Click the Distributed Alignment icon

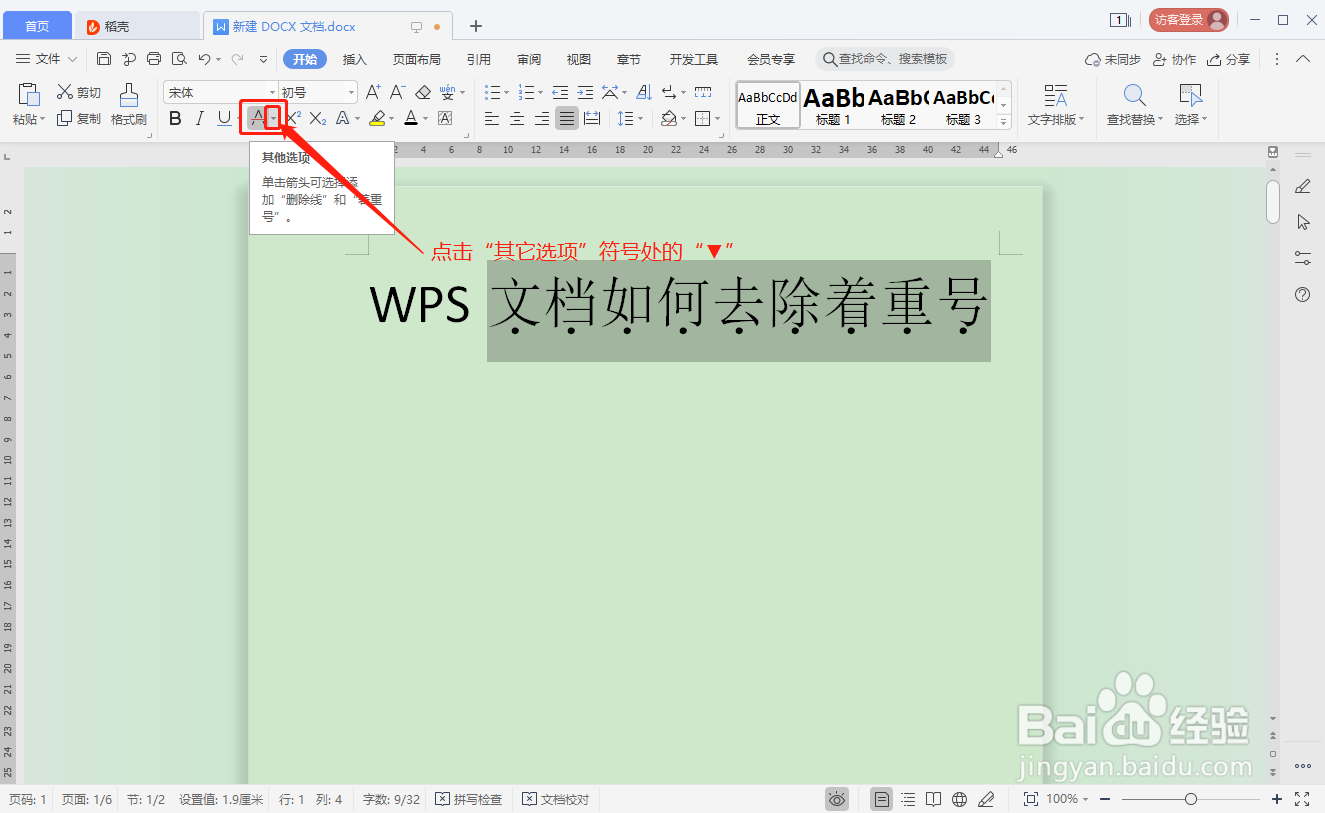click(x=592, y=119)
